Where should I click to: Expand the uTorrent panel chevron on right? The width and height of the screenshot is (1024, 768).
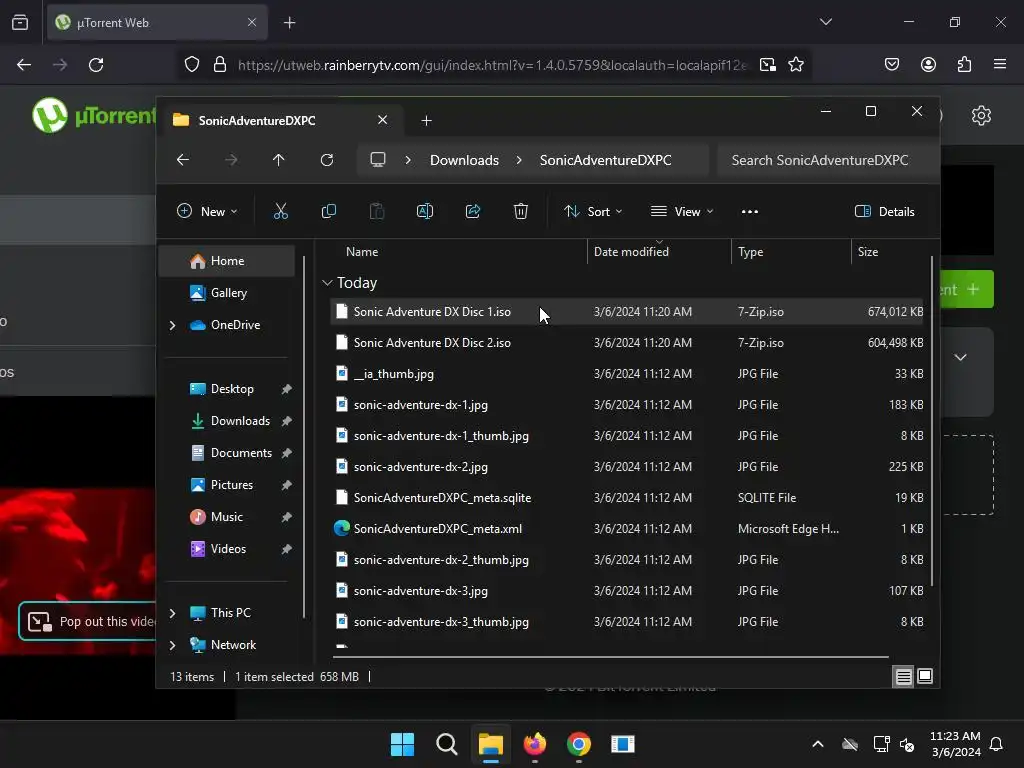[x=960, y=357]
